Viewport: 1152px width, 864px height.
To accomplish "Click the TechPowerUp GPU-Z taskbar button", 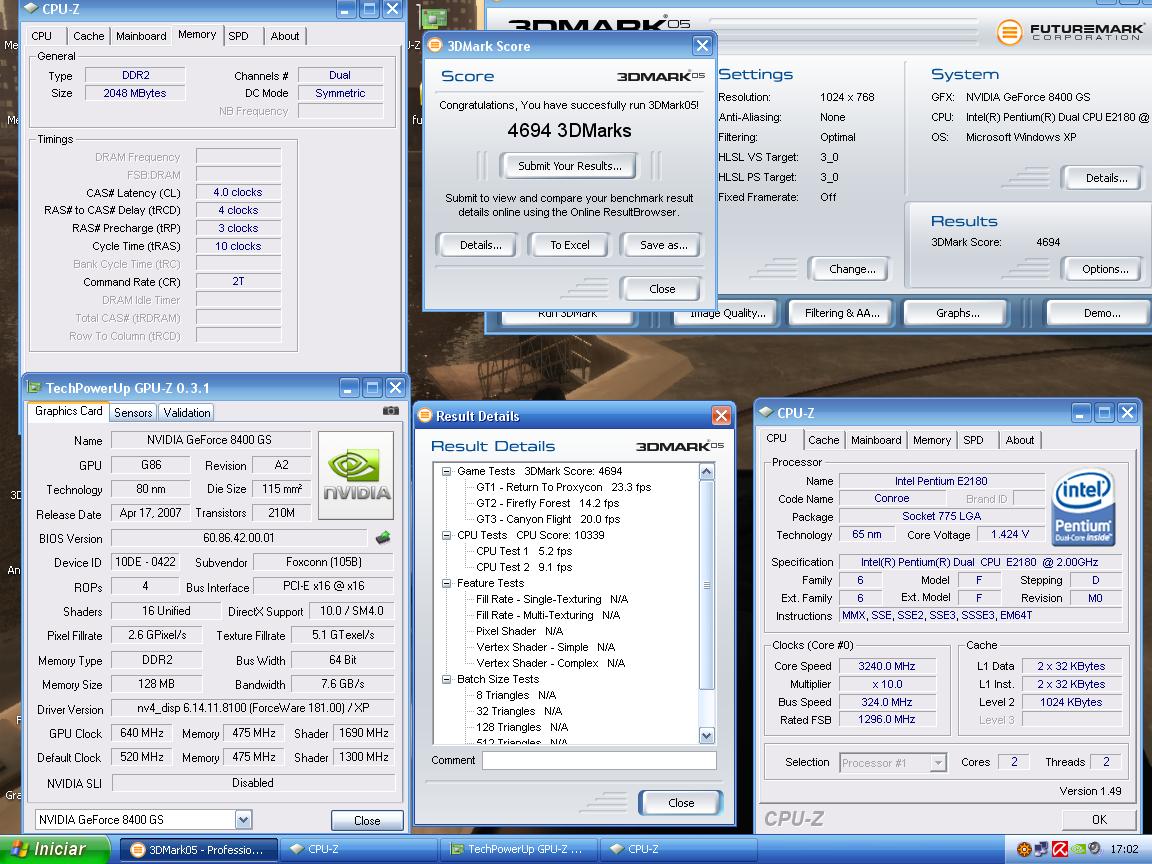I will pyautogui.click(x=517, y=849).
